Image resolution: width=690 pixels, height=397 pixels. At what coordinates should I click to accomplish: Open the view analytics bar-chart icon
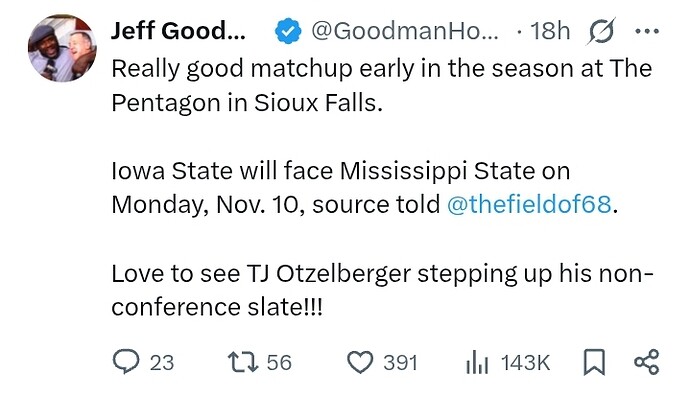477,363
